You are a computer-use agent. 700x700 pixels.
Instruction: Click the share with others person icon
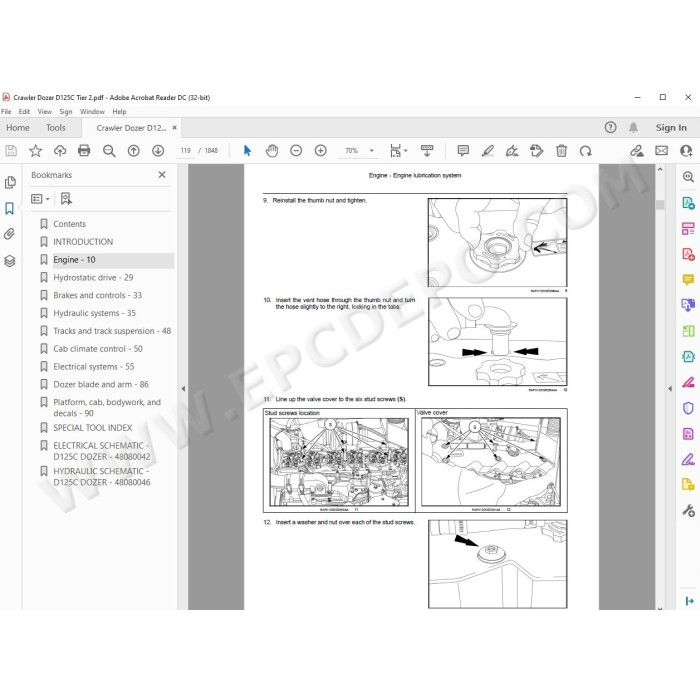coord(686,151)
